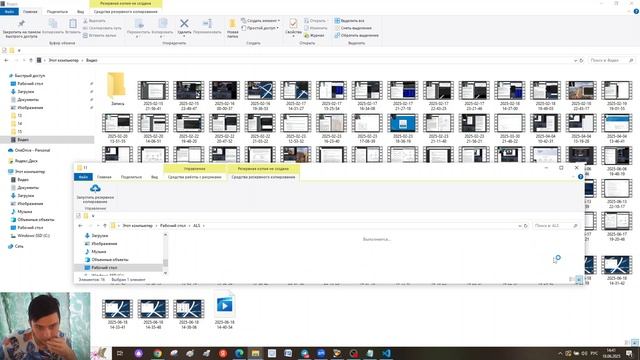Click the Copy (Копировать) clipboard icon
The width and height of the screenshot is (640, 360).
[53, 24]
